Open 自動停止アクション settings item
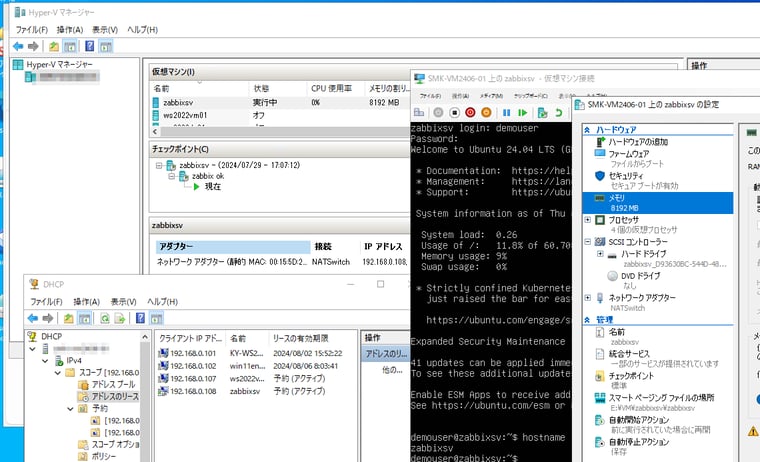Viewport: 760px width, 462px height. point(639,442)
